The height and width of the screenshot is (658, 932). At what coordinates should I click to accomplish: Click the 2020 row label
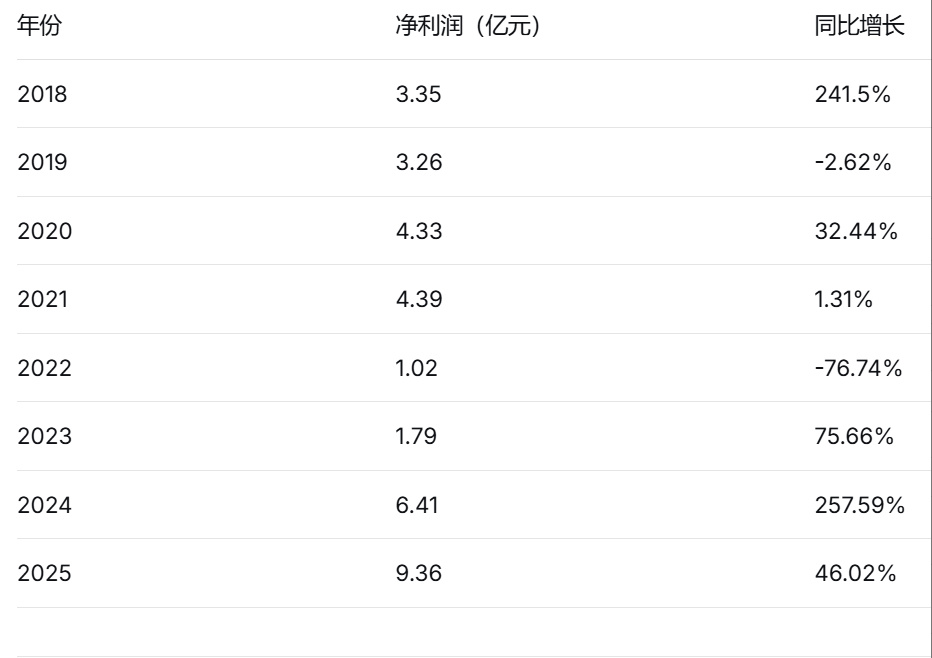pos(44,232)
